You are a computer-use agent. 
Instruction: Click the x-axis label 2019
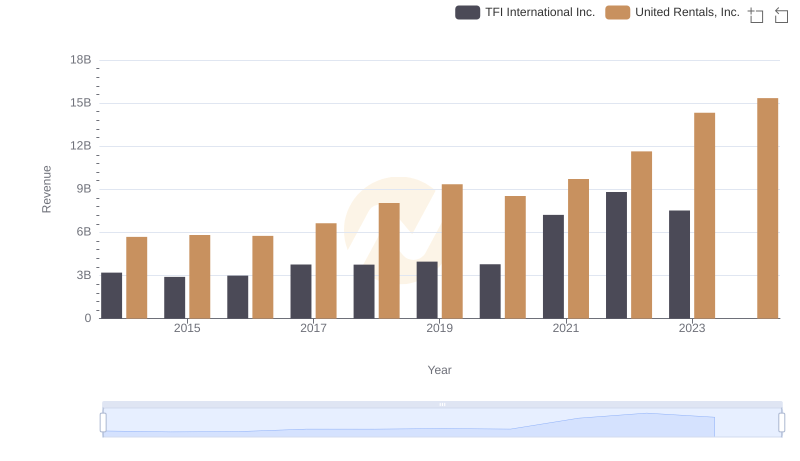click(x=440, y=328)
